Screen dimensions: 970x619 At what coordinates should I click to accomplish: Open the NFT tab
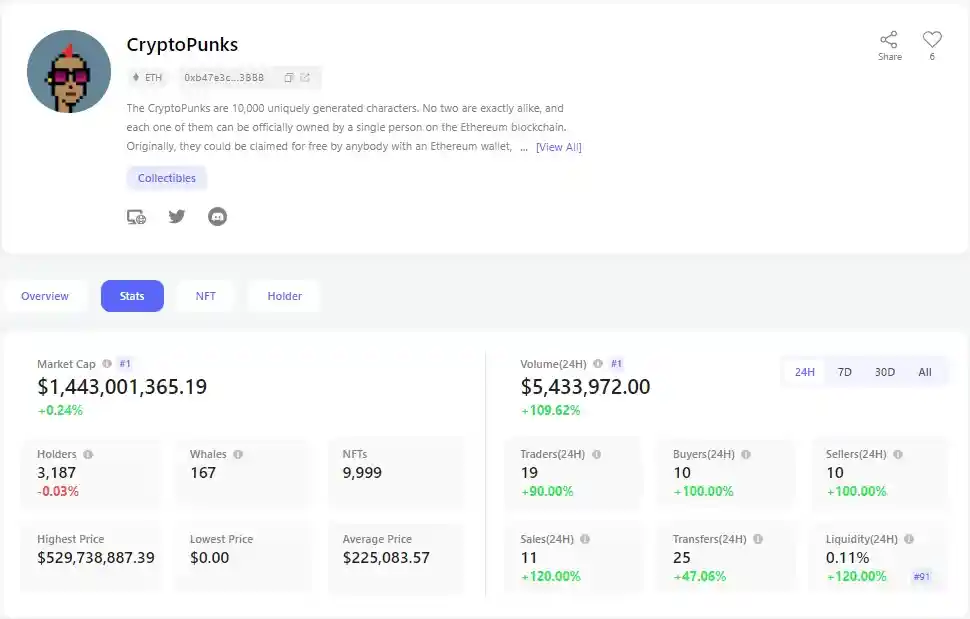(x=205, y=295)
